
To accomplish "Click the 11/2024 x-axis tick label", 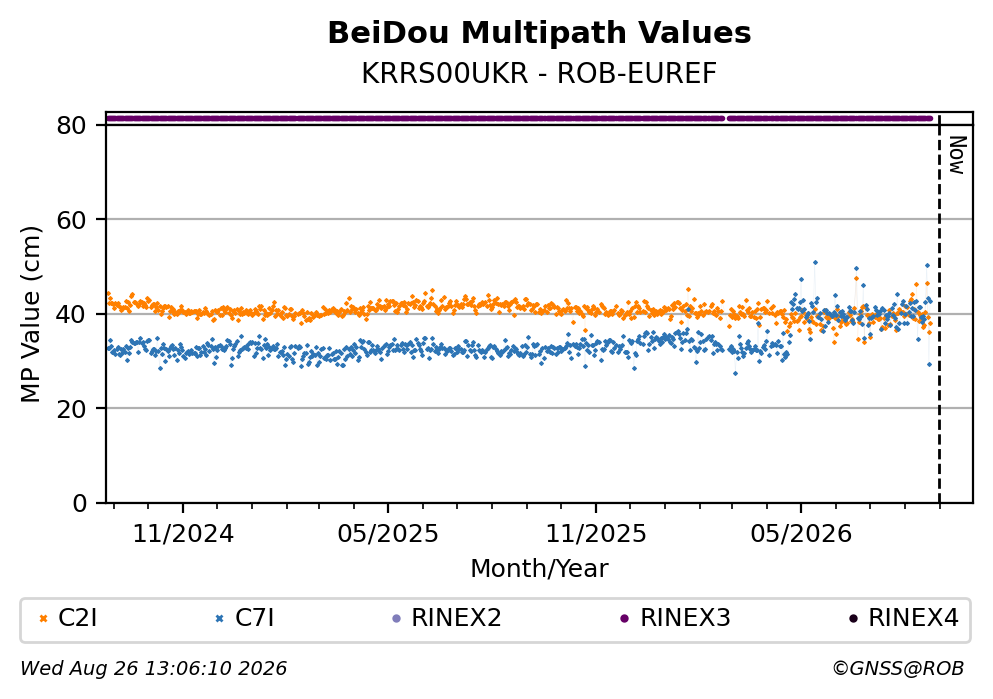I will pos(183,534).
